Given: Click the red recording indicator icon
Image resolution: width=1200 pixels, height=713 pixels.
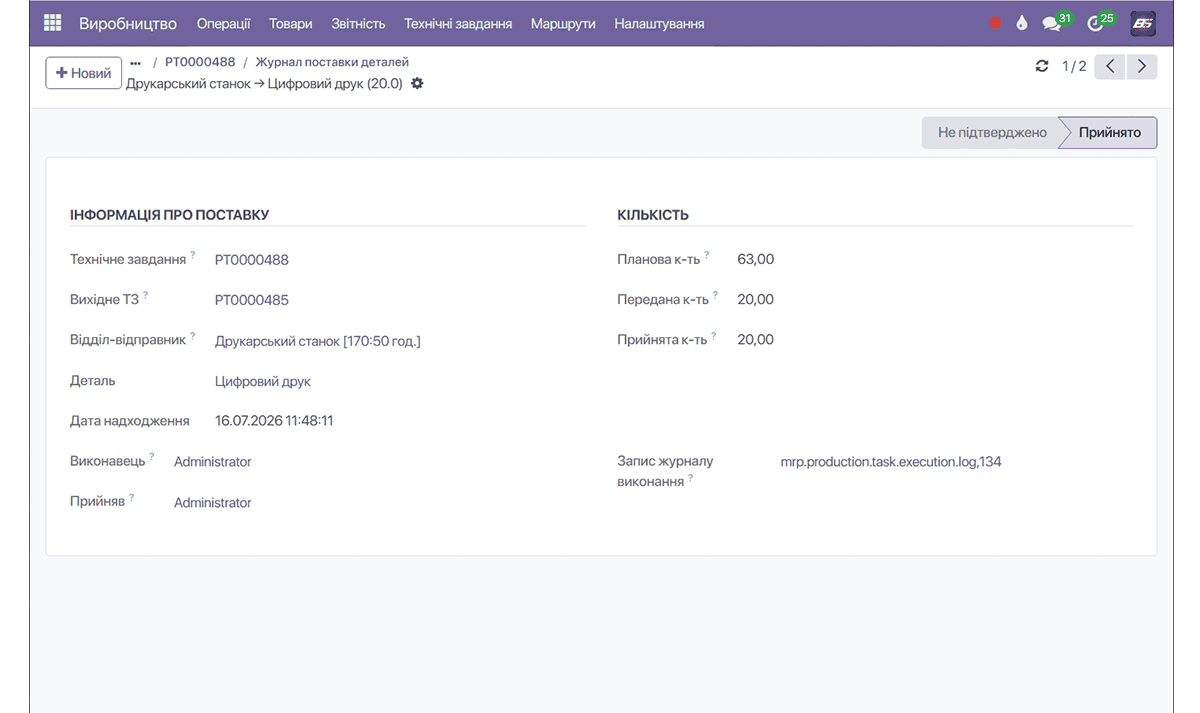Looking at the screenshot, I should click(x=995, y=24).
